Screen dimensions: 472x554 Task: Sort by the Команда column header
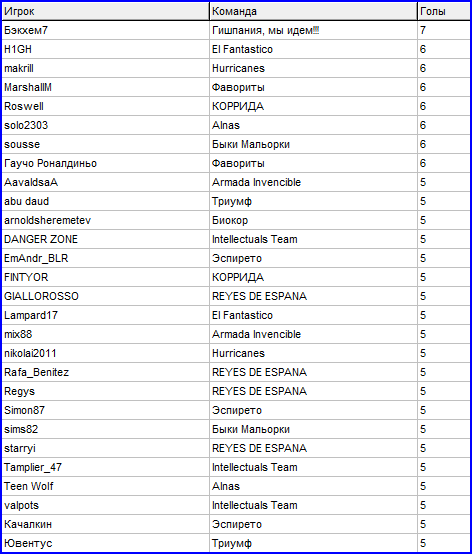(x=313, y=11)
